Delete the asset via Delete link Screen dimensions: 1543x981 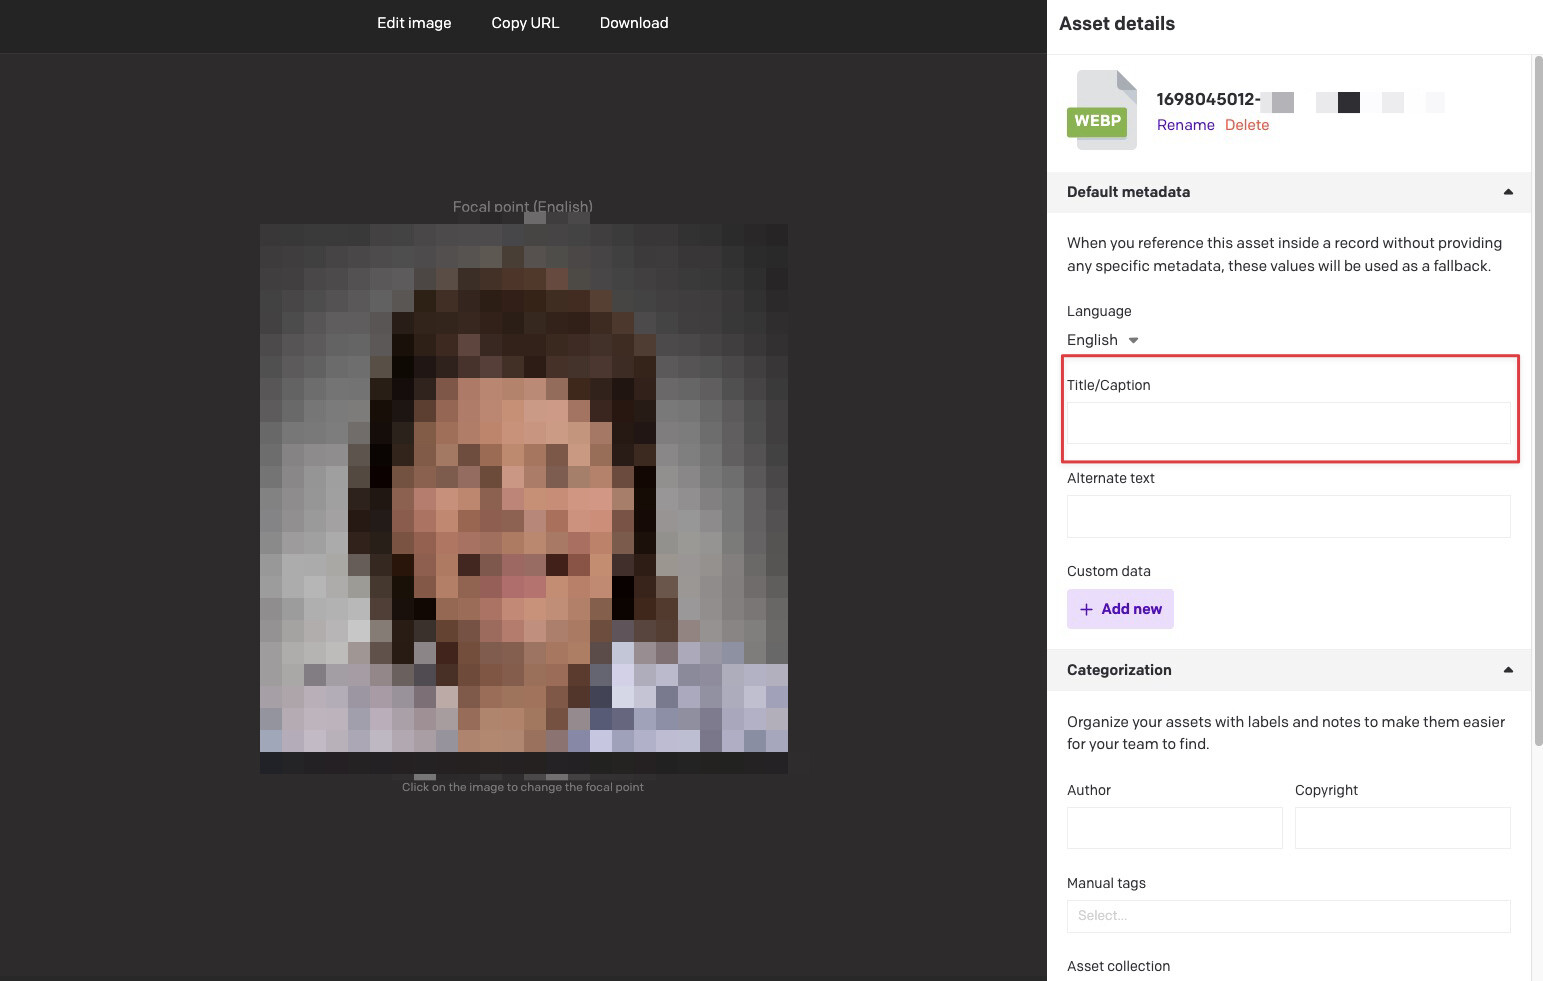[1247, 125]
